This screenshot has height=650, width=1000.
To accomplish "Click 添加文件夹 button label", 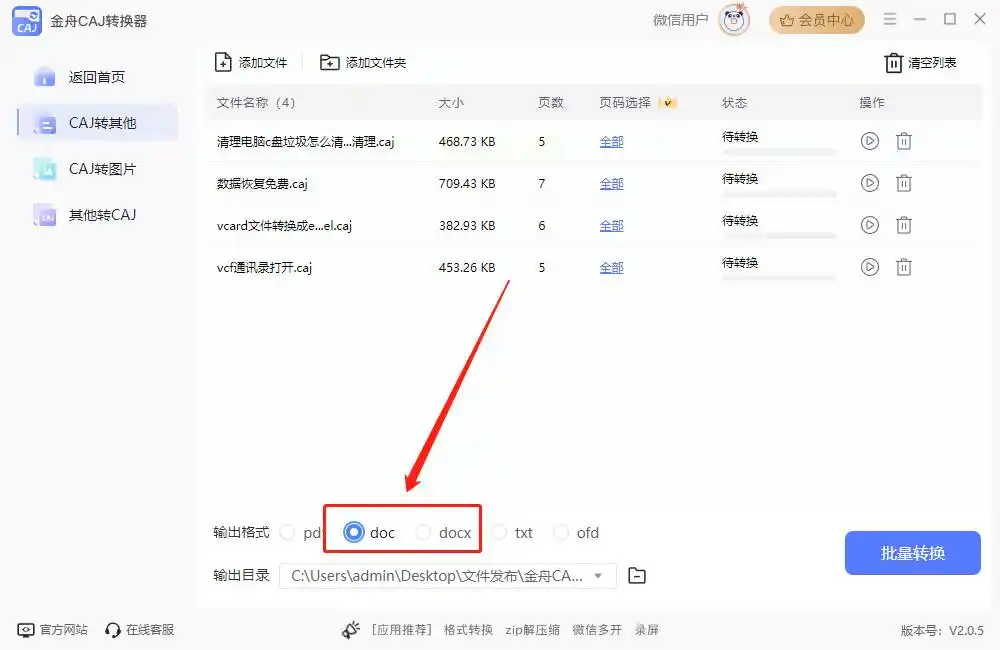I will click(376, 63).
